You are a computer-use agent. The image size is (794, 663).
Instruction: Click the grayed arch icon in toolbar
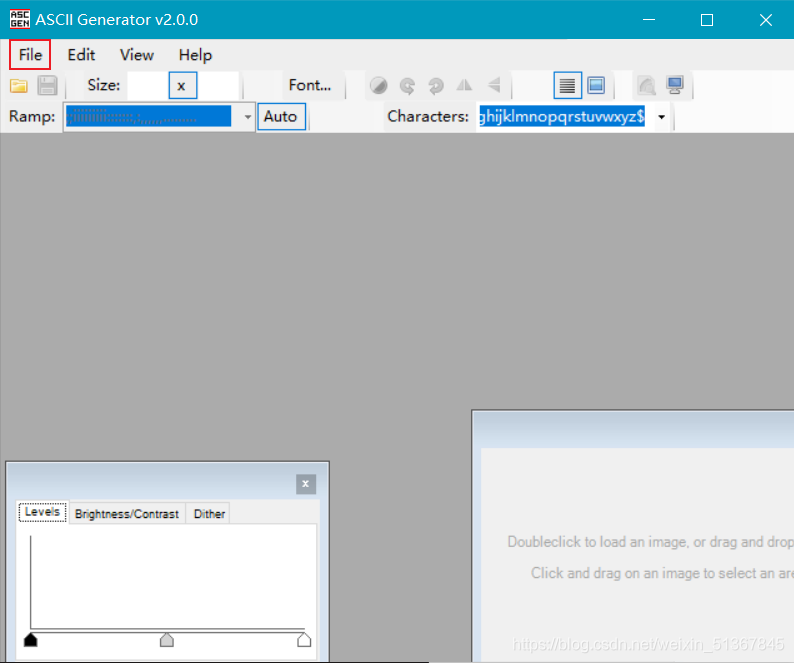click(647, 86)
